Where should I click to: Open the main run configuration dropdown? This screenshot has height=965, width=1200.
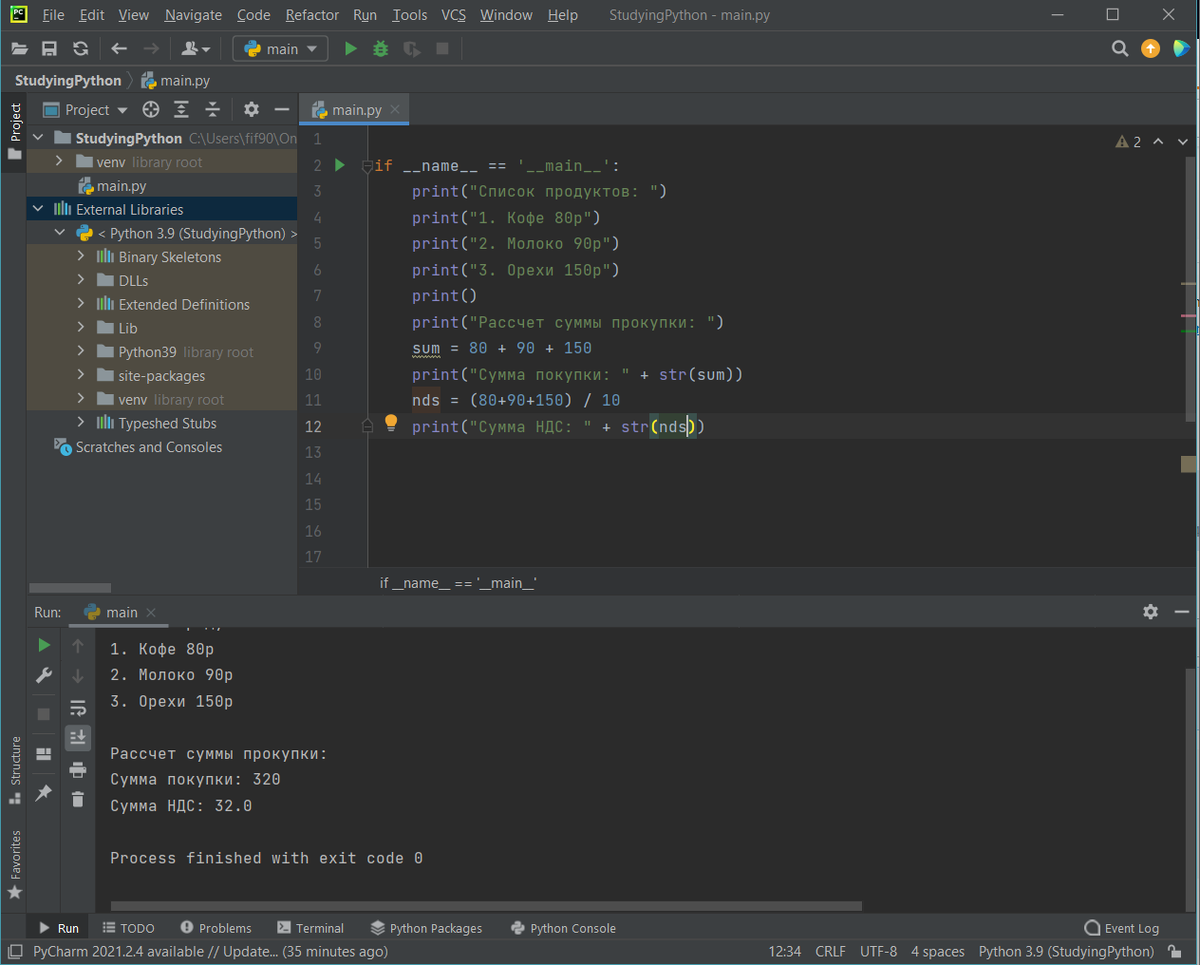tap(281, 49)
